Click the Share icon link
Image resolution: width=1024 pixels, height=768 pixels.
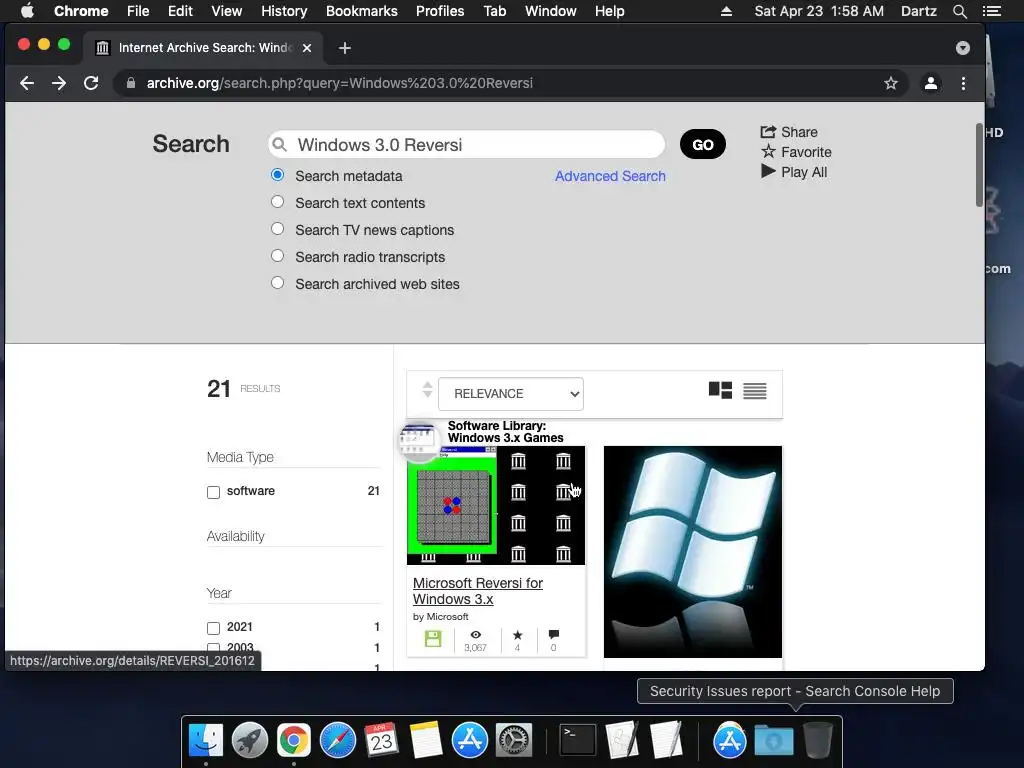789,132
